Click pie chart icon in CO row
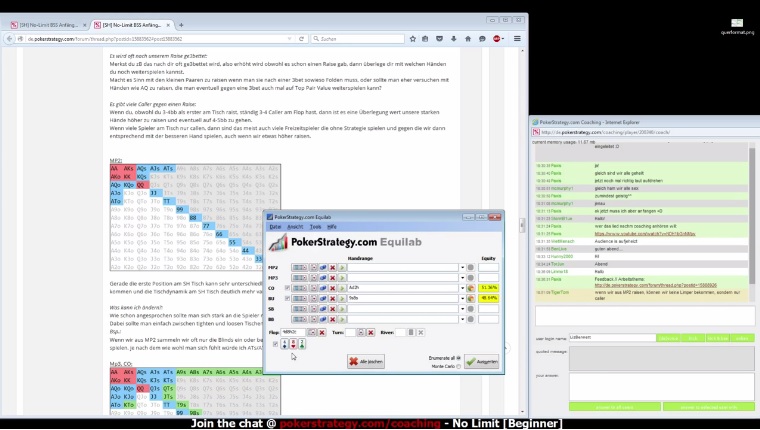The height and width of the screenshot is (430, 760). click(x=470, y=288)
